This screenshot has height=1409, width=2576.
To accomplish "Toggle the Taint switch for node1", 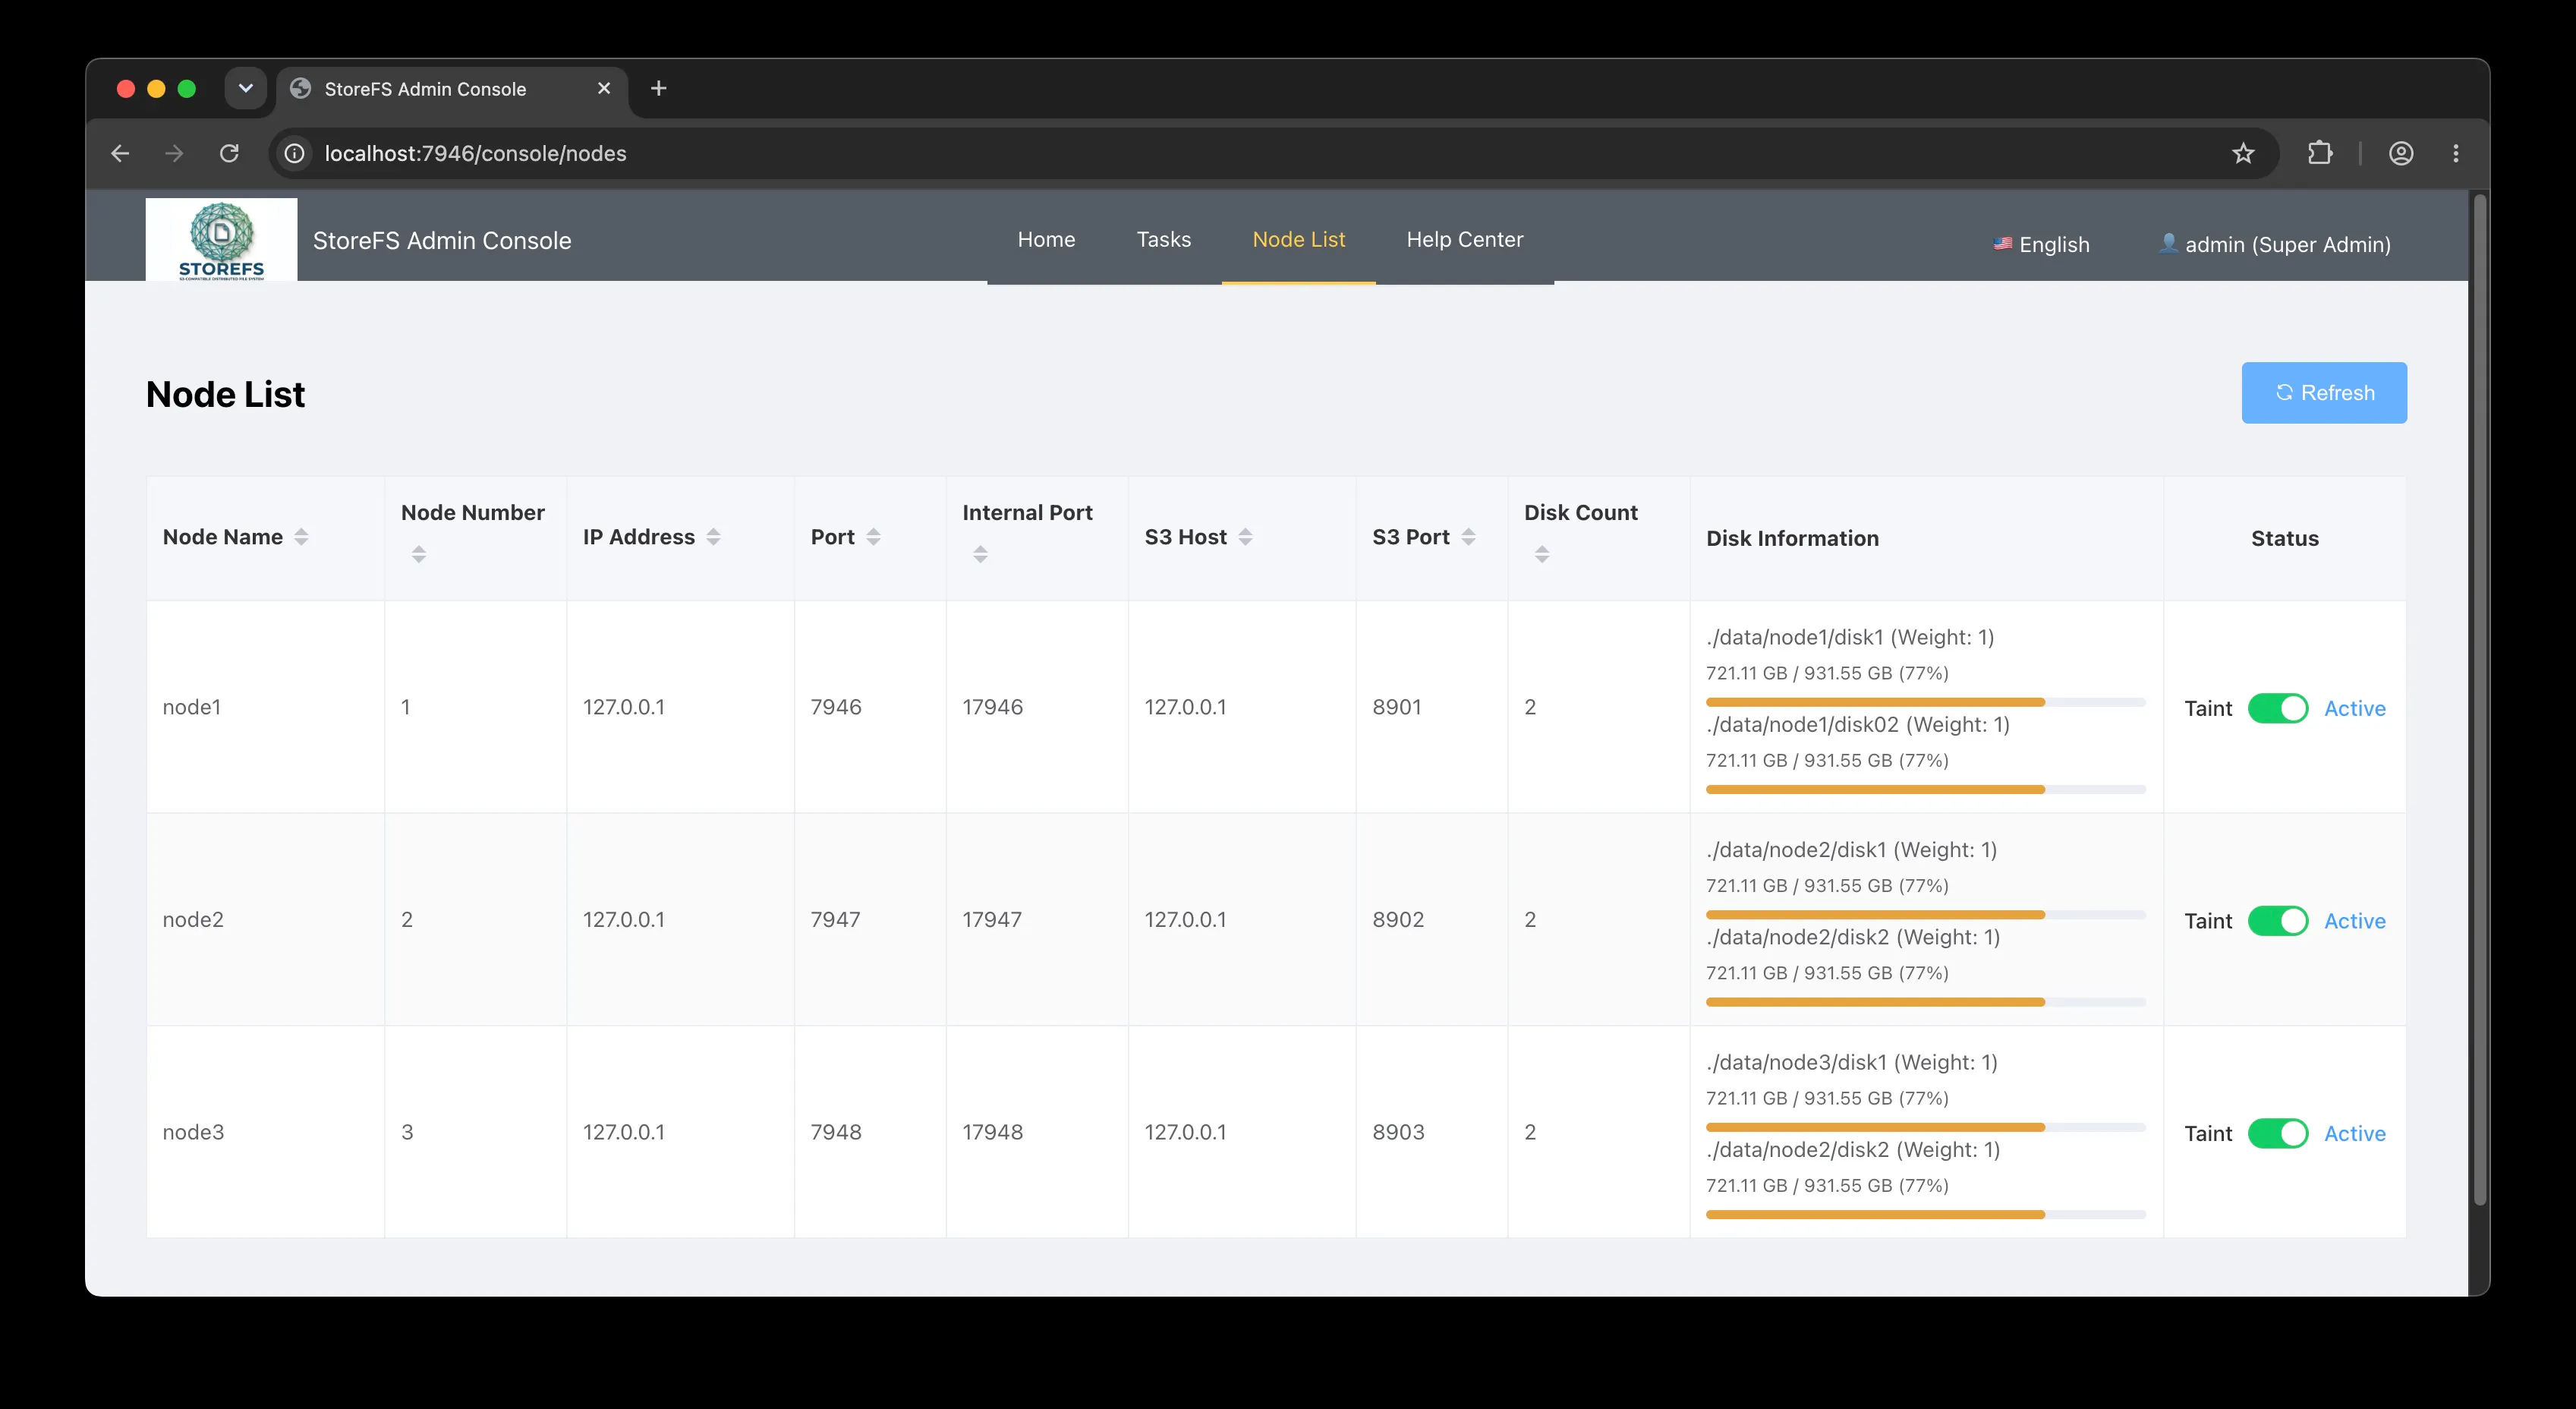I will pyautogui.click(x=2278, y=708).
